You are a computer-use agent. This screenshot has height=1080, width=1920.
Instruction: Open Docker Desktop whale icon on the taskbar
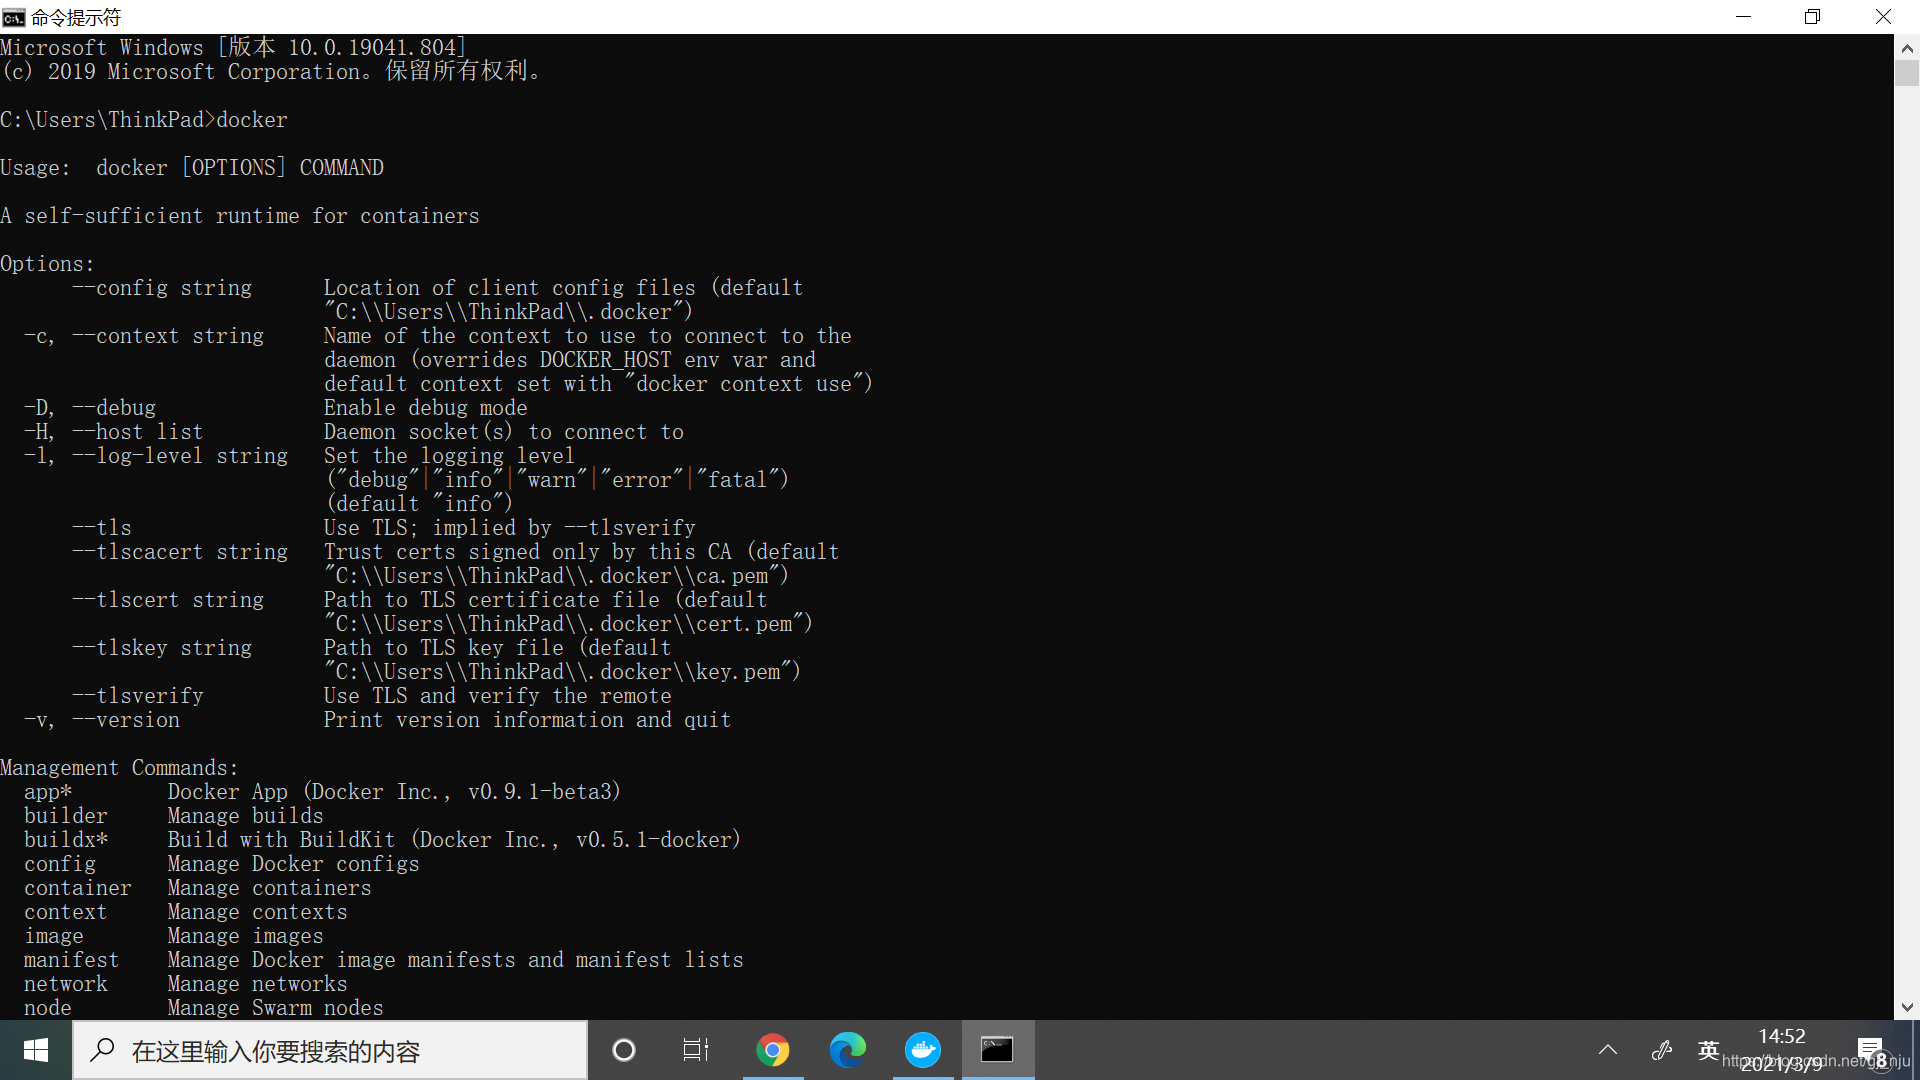coord(922,1050)
